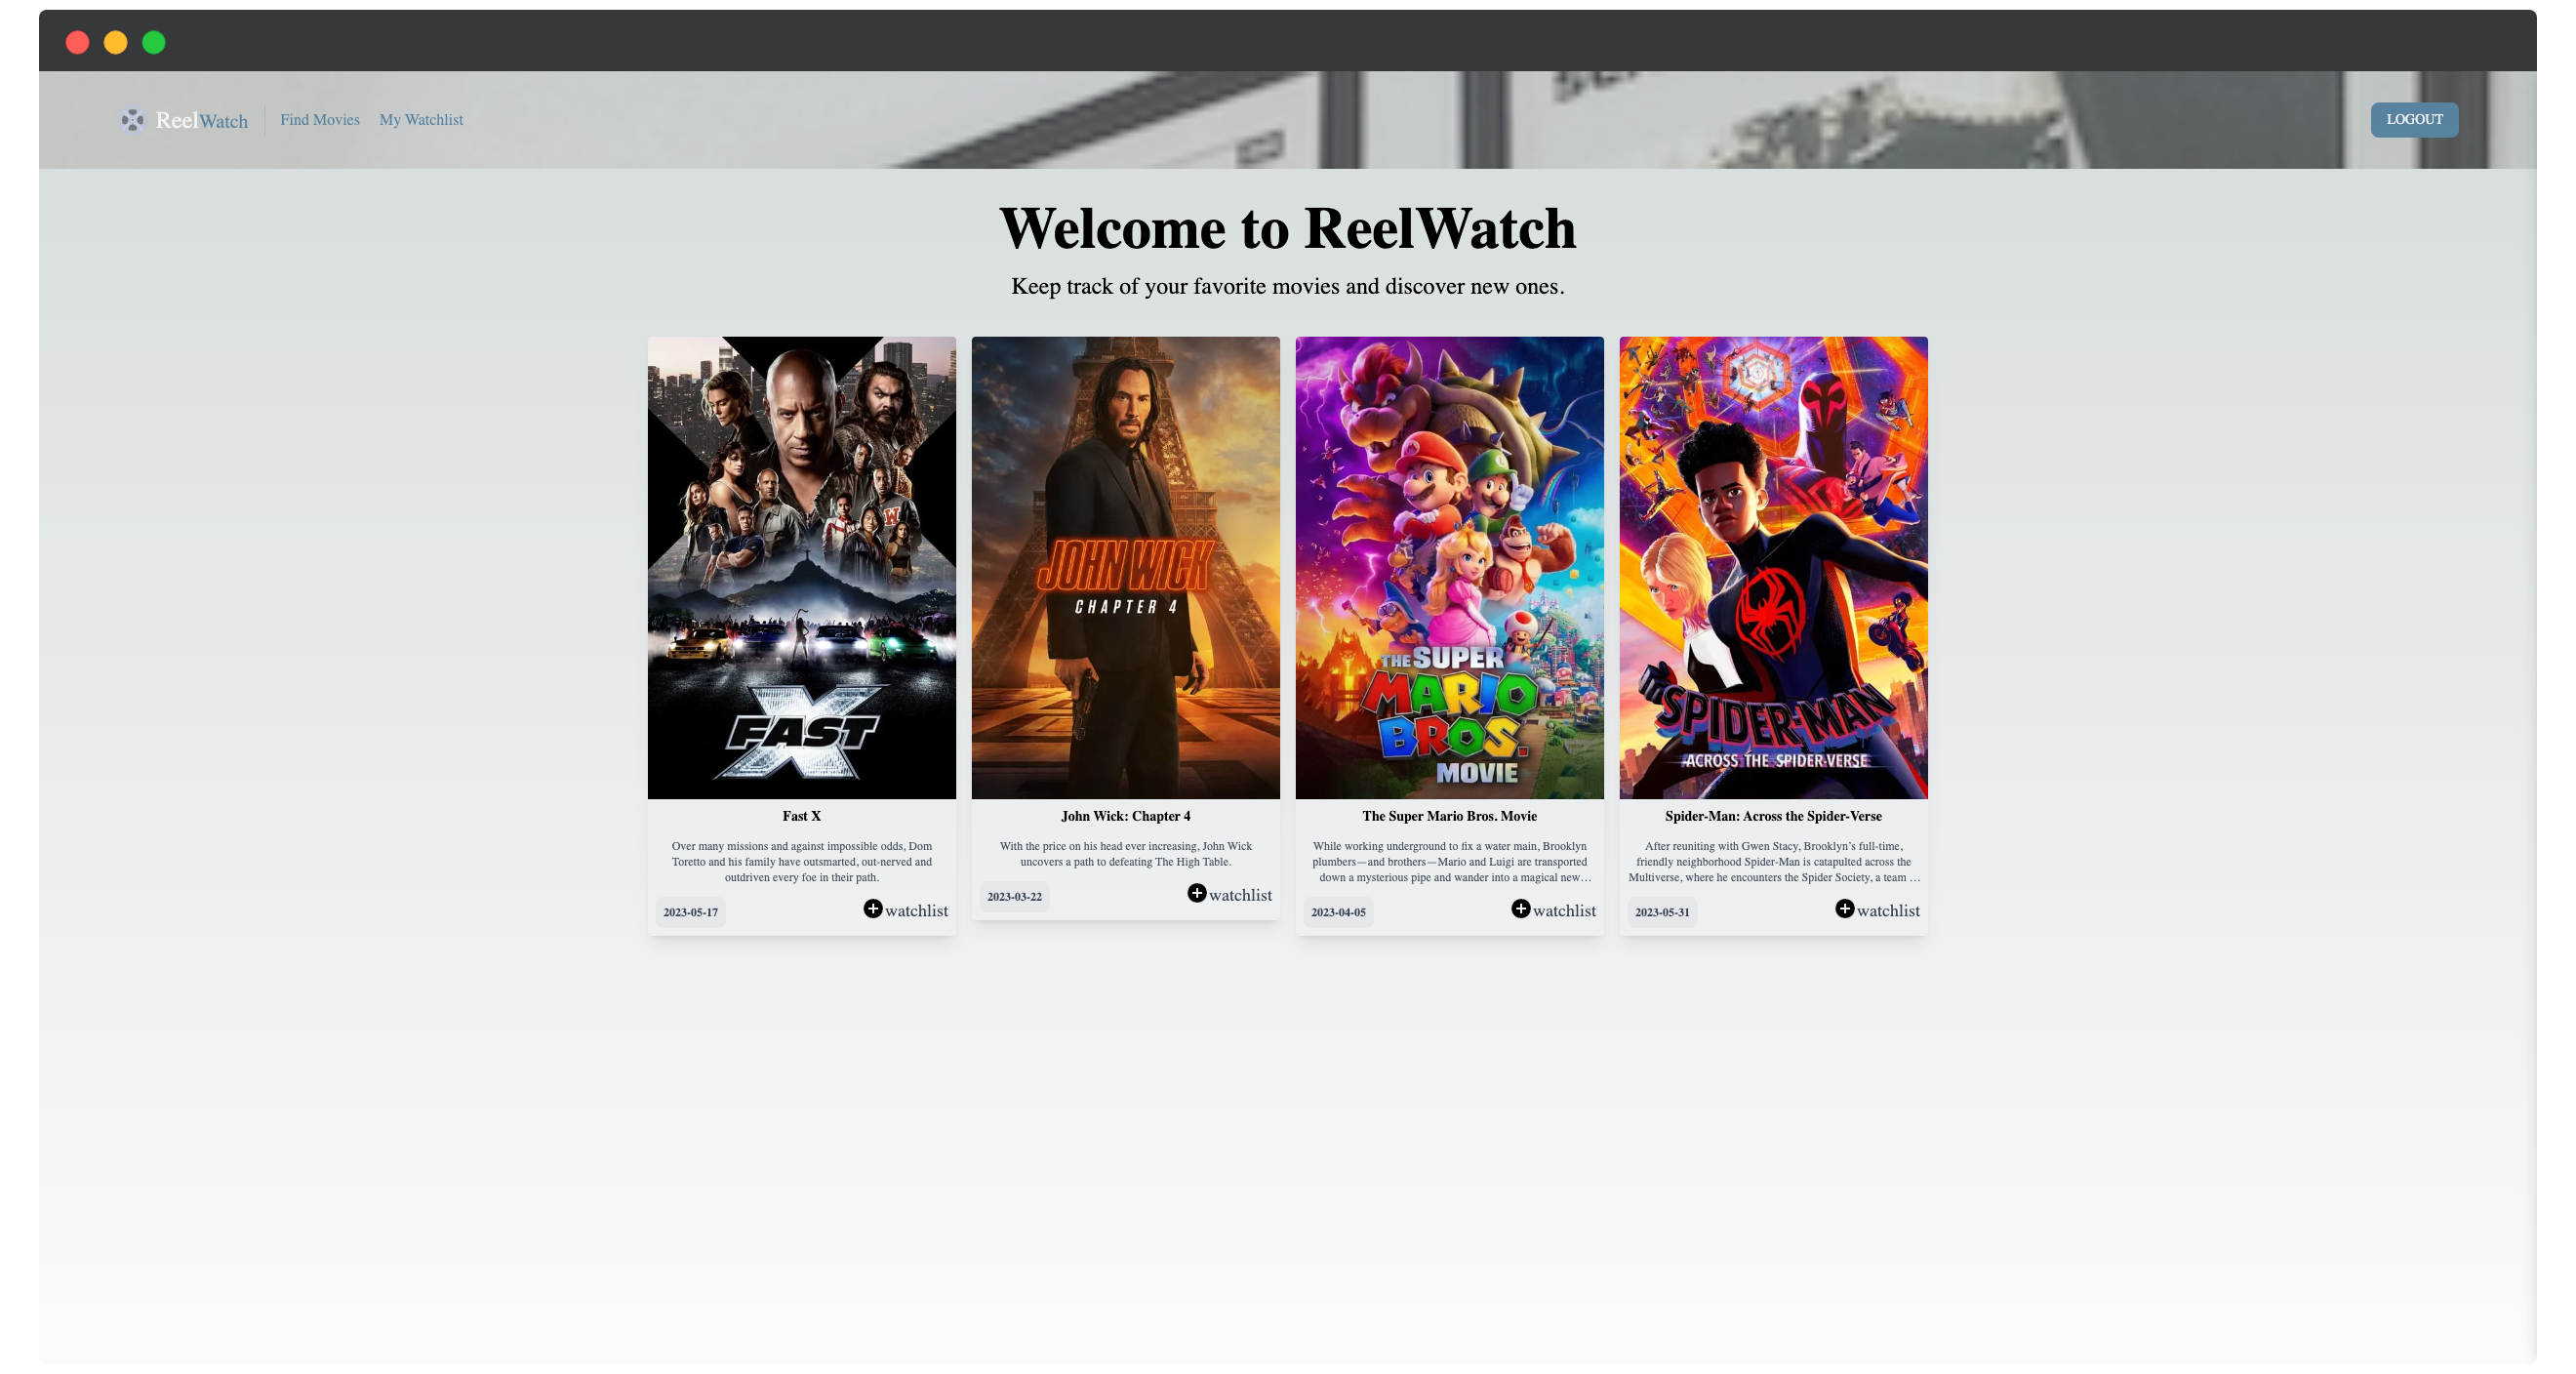Image resolution: width=2576 pixels, height=1374 pixels.
Task: Select the Fast X title text
Action: point(802,816)
